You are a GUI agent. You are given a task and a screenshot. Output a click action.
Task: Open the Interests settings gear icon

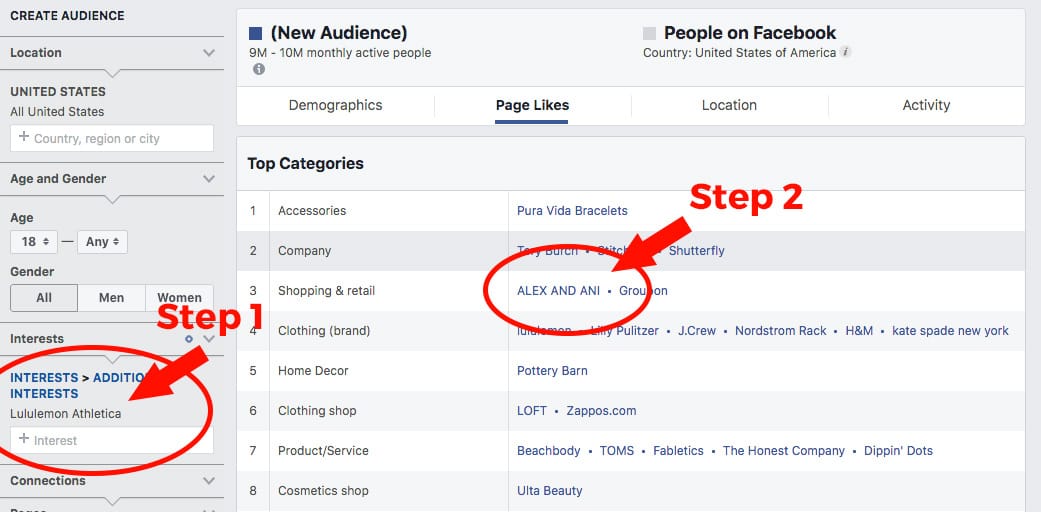tap(189, 339)
